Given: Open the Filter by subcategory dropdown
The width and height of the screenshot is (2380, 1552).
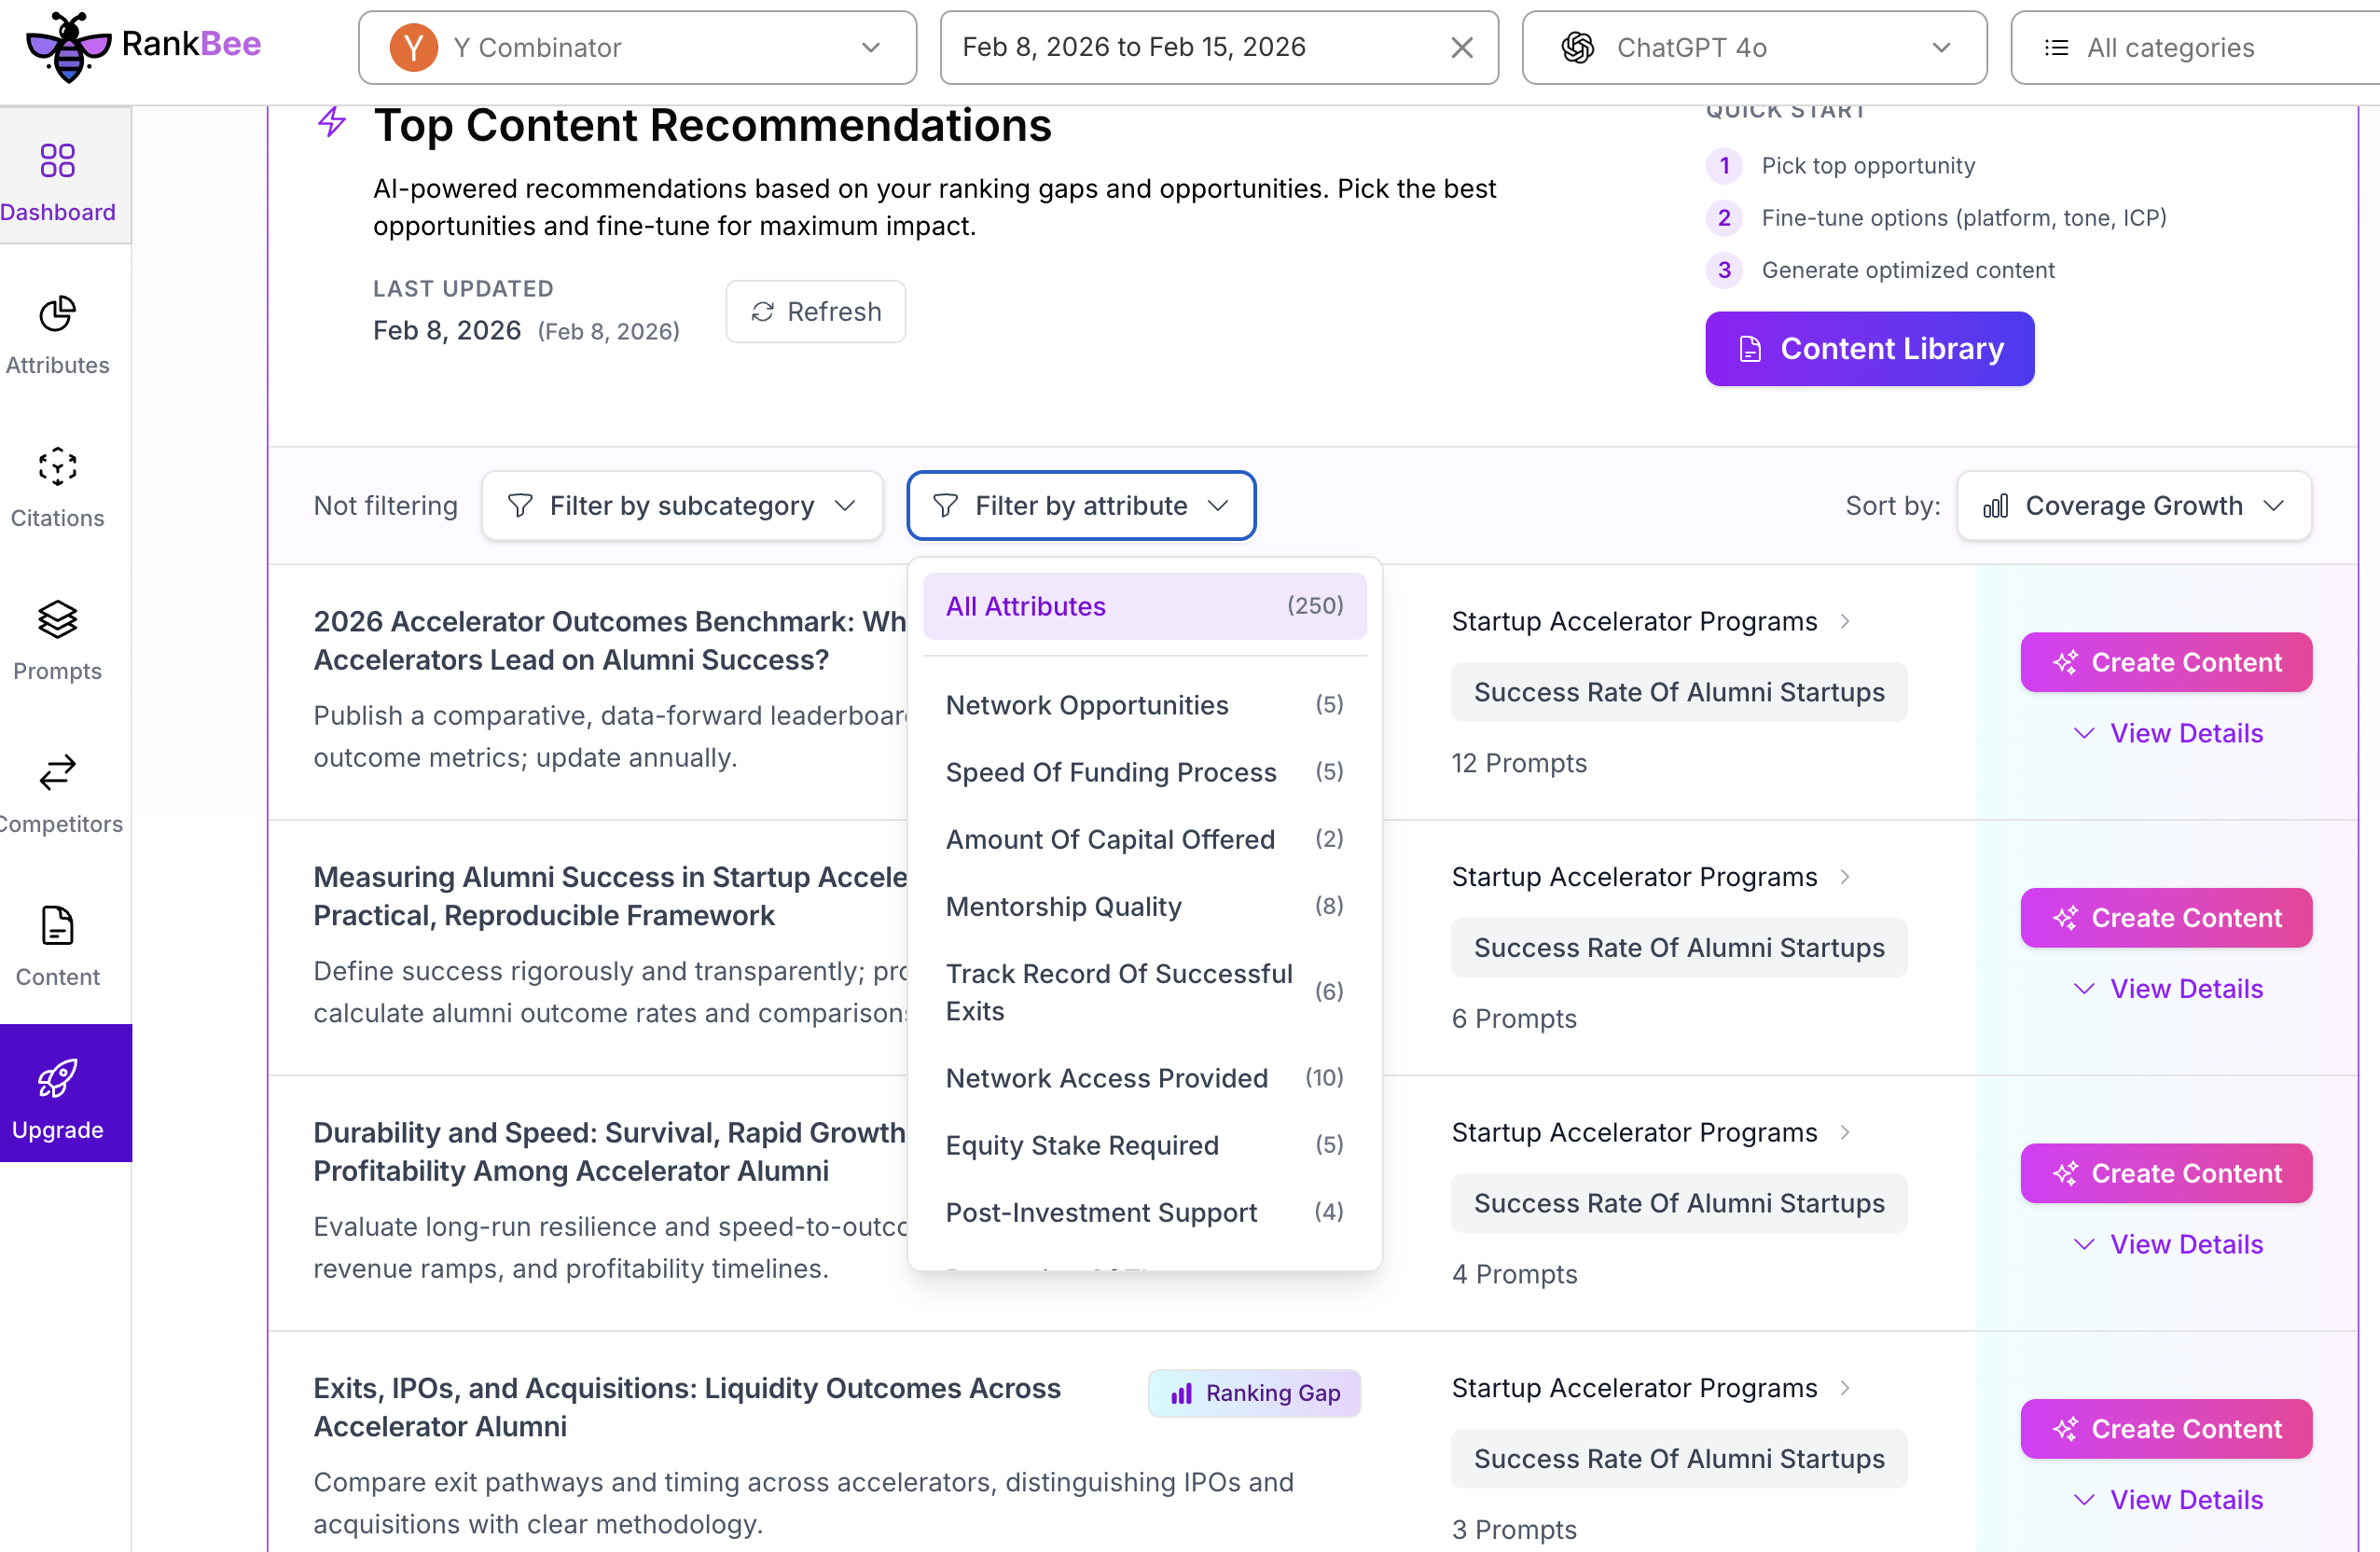Looking at the screenshot, I should (x=682, y=506).
